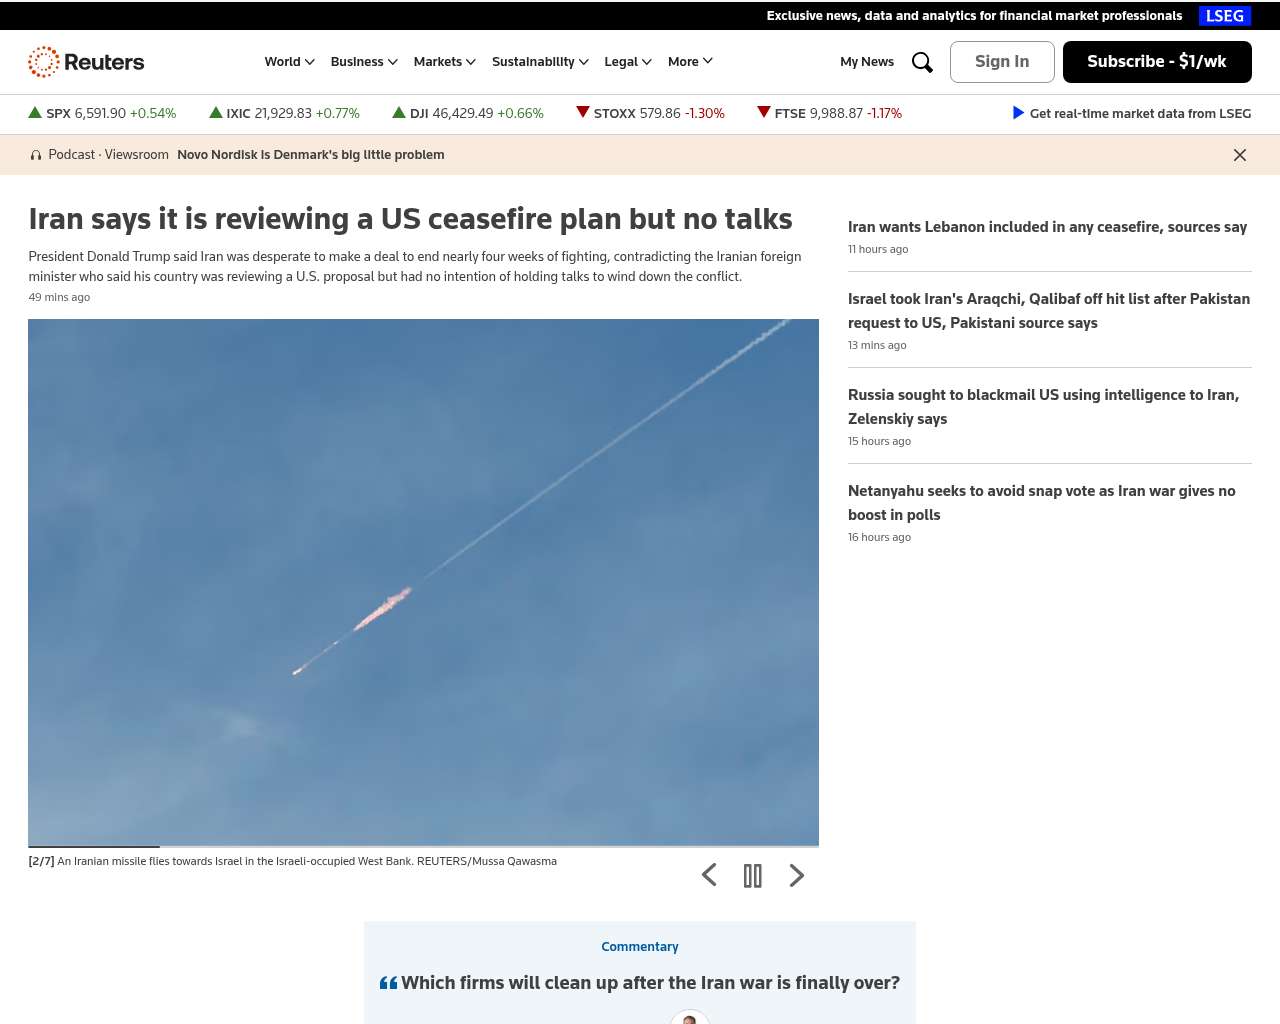Open the search magnifier icon
Image resolution: width=1280 pixels, height=1024 pixels.
(x=922, y=62)
